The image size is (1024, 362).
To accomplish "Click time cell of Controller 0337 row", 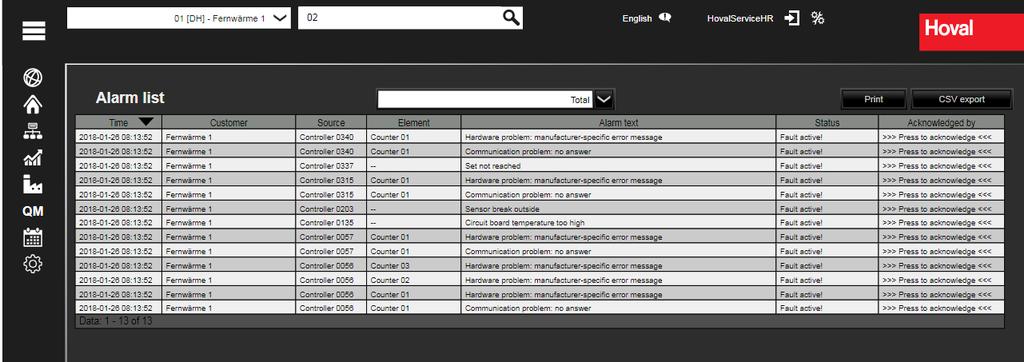I will 119,166.
